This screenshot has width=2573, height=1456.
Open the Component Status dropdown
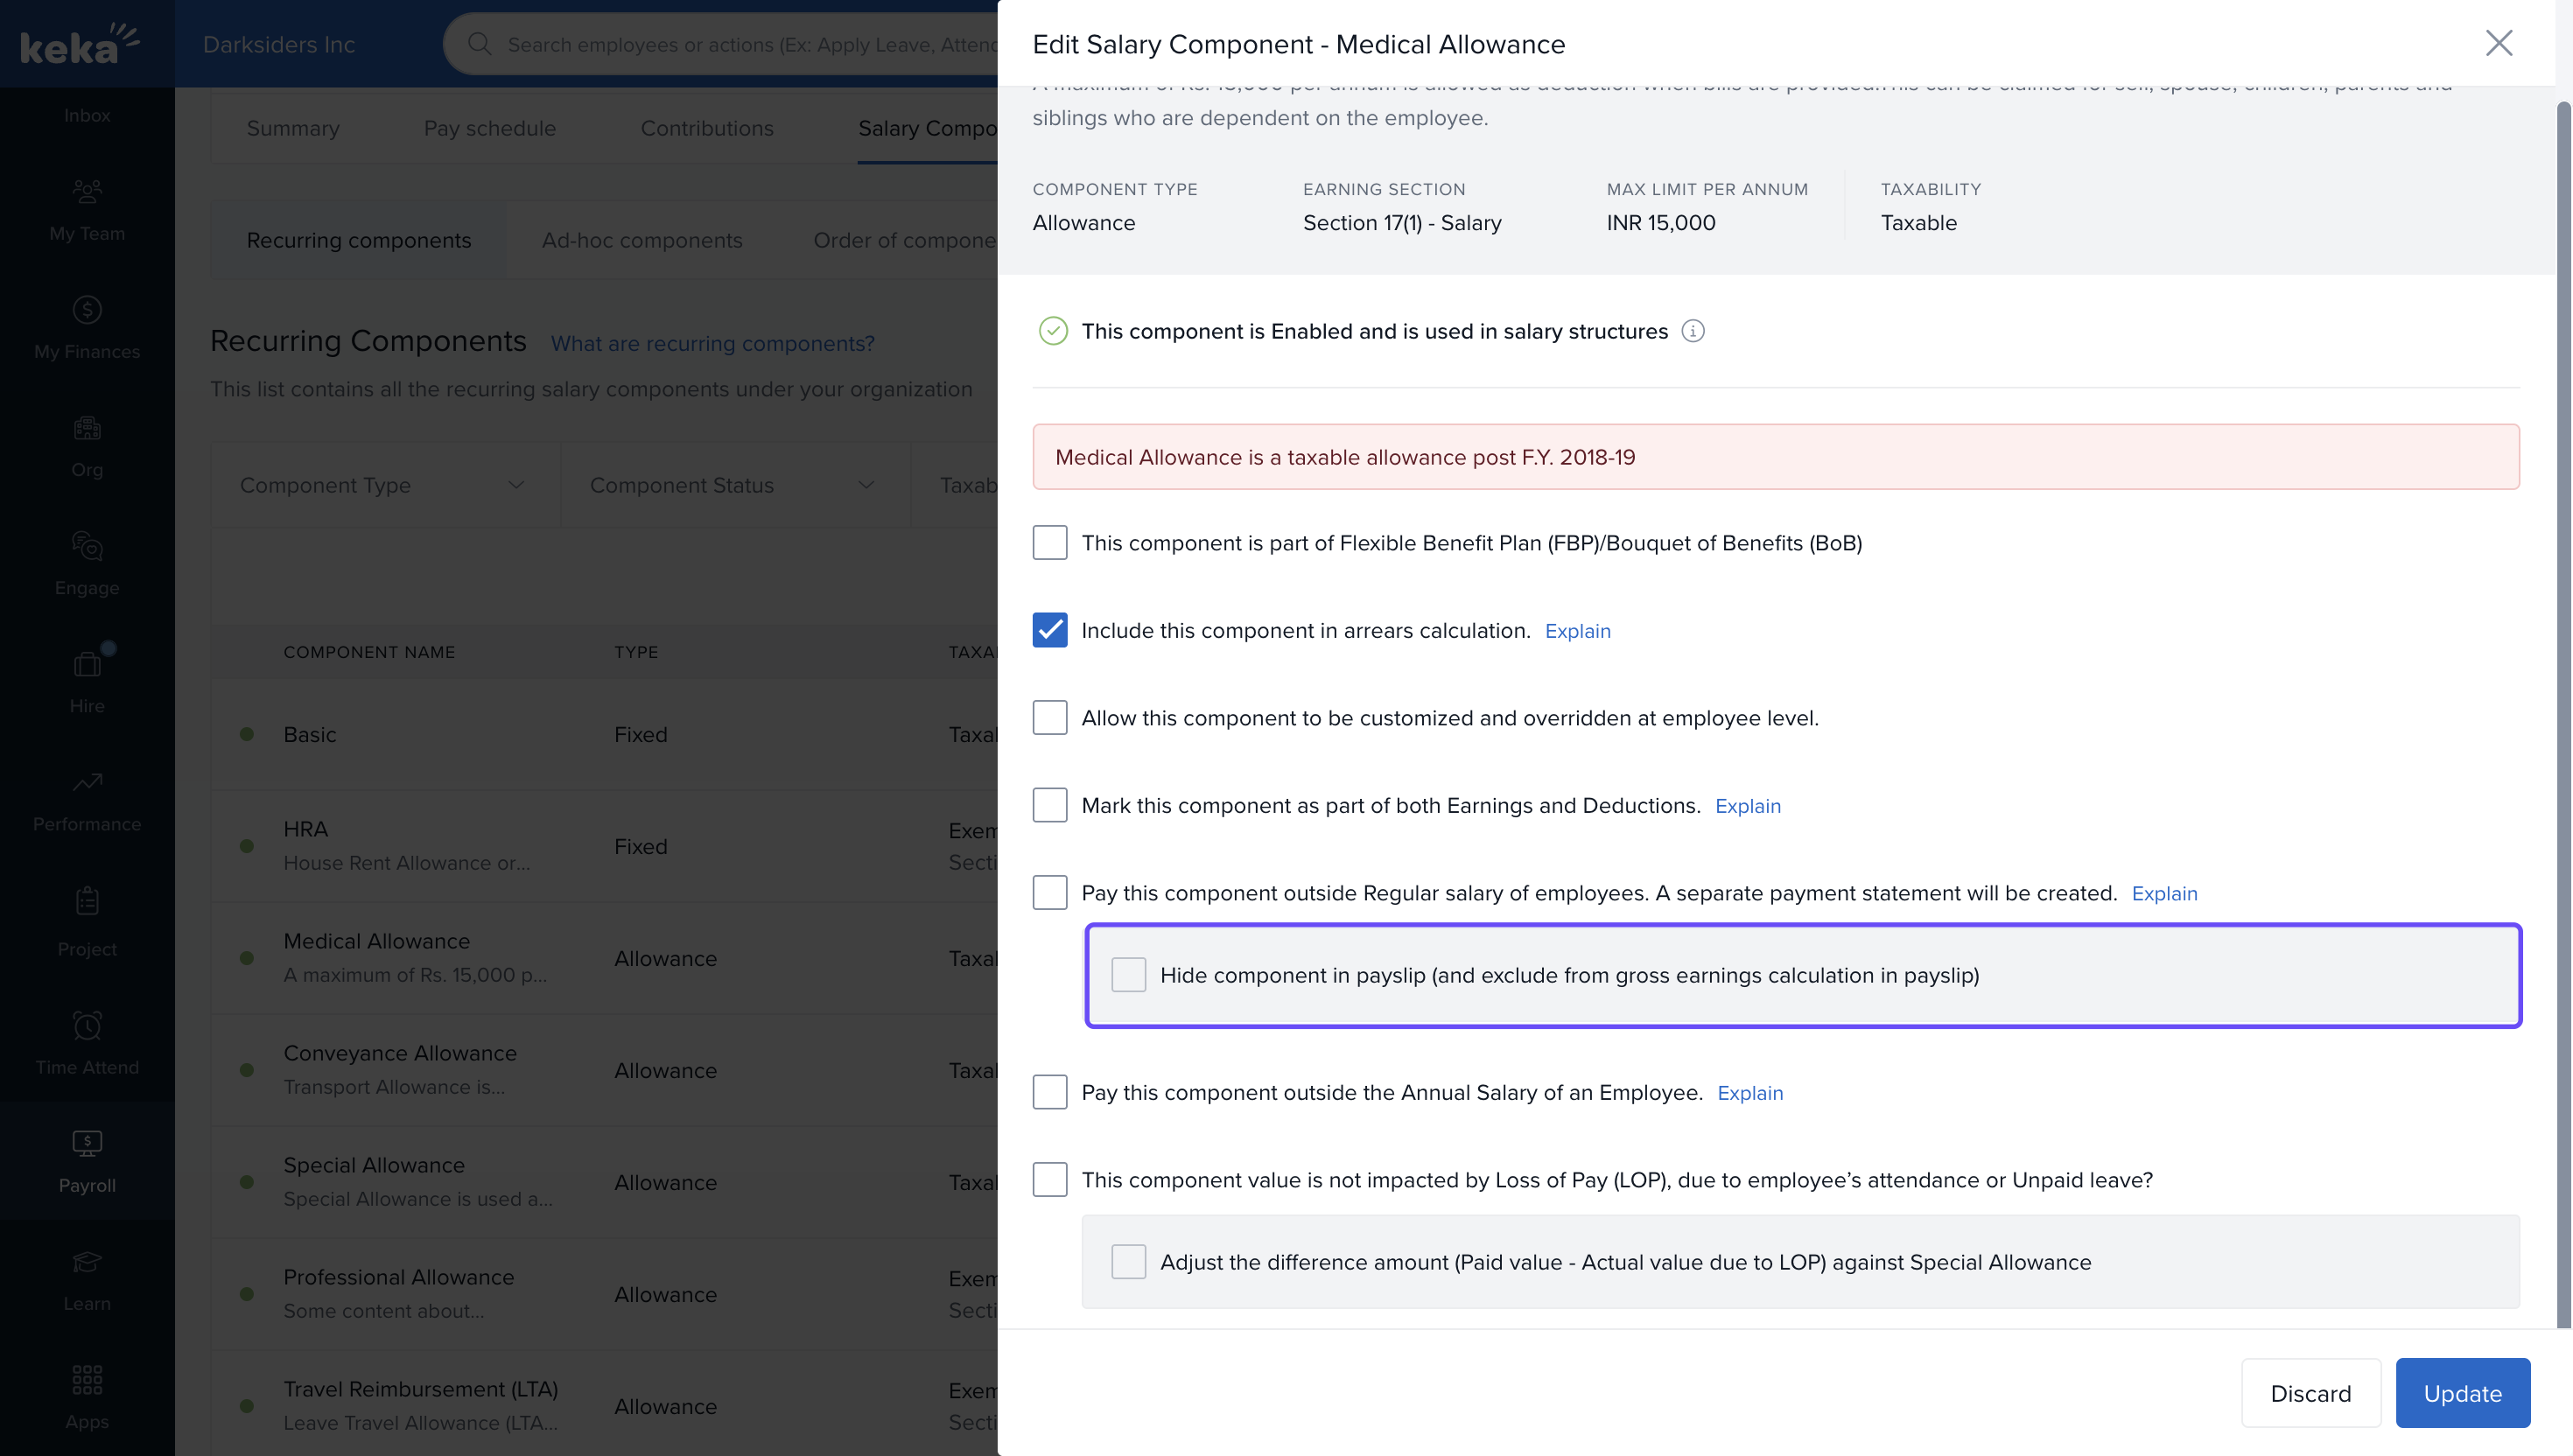pos(734,485)
